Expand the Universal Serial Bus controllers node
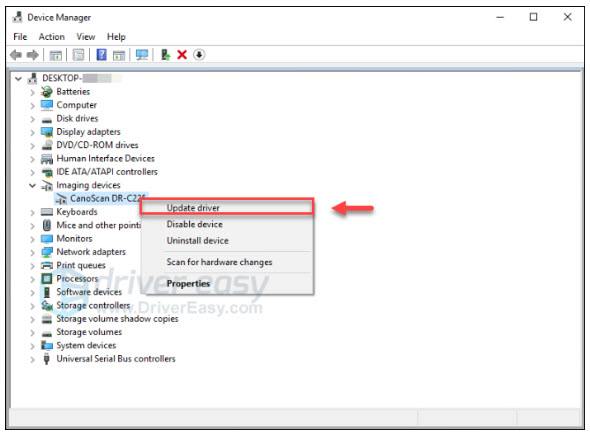The image size is (590, 435). pyautogui.click(x=33, y=359)
